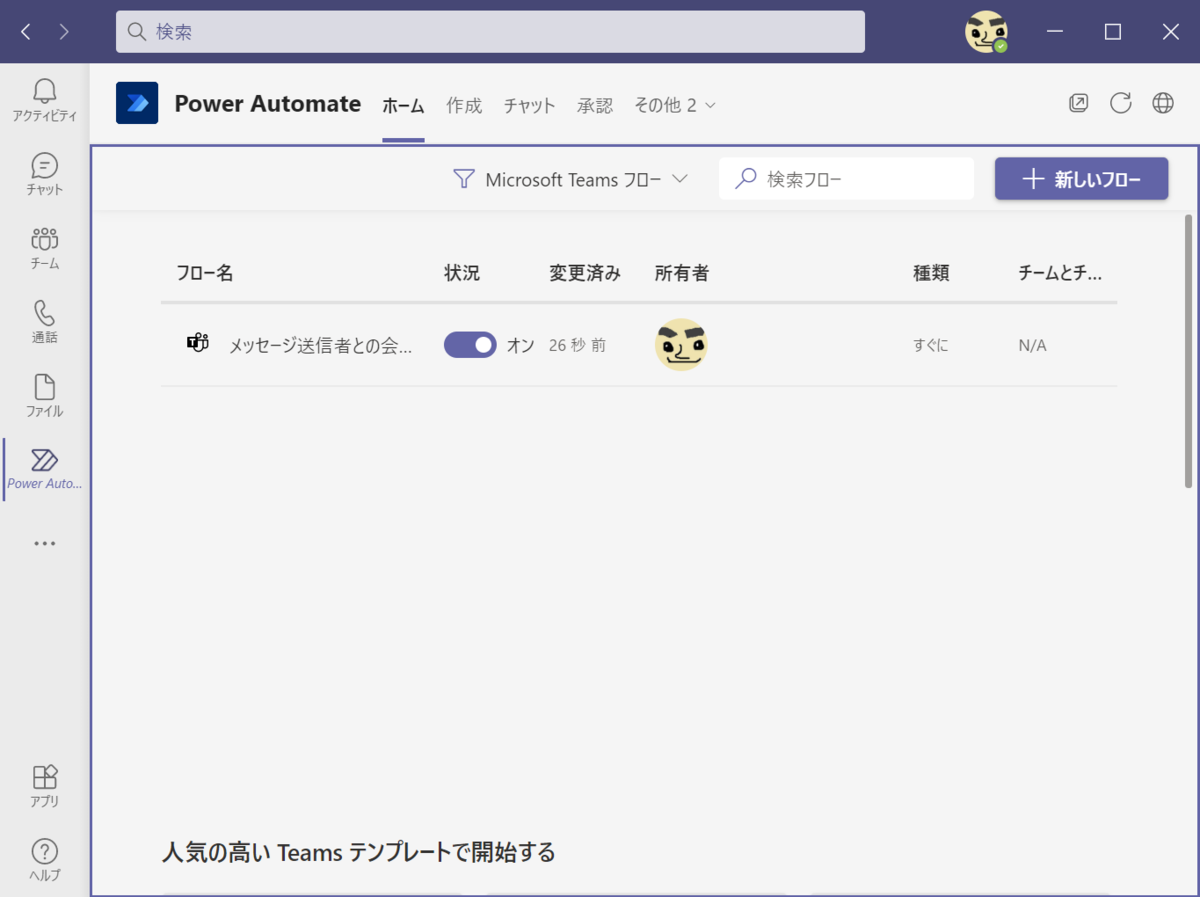The height and width of the screenshot is (897, 1200).
Task: Click the 検索フロー search field
Action: tap(846, 179)
